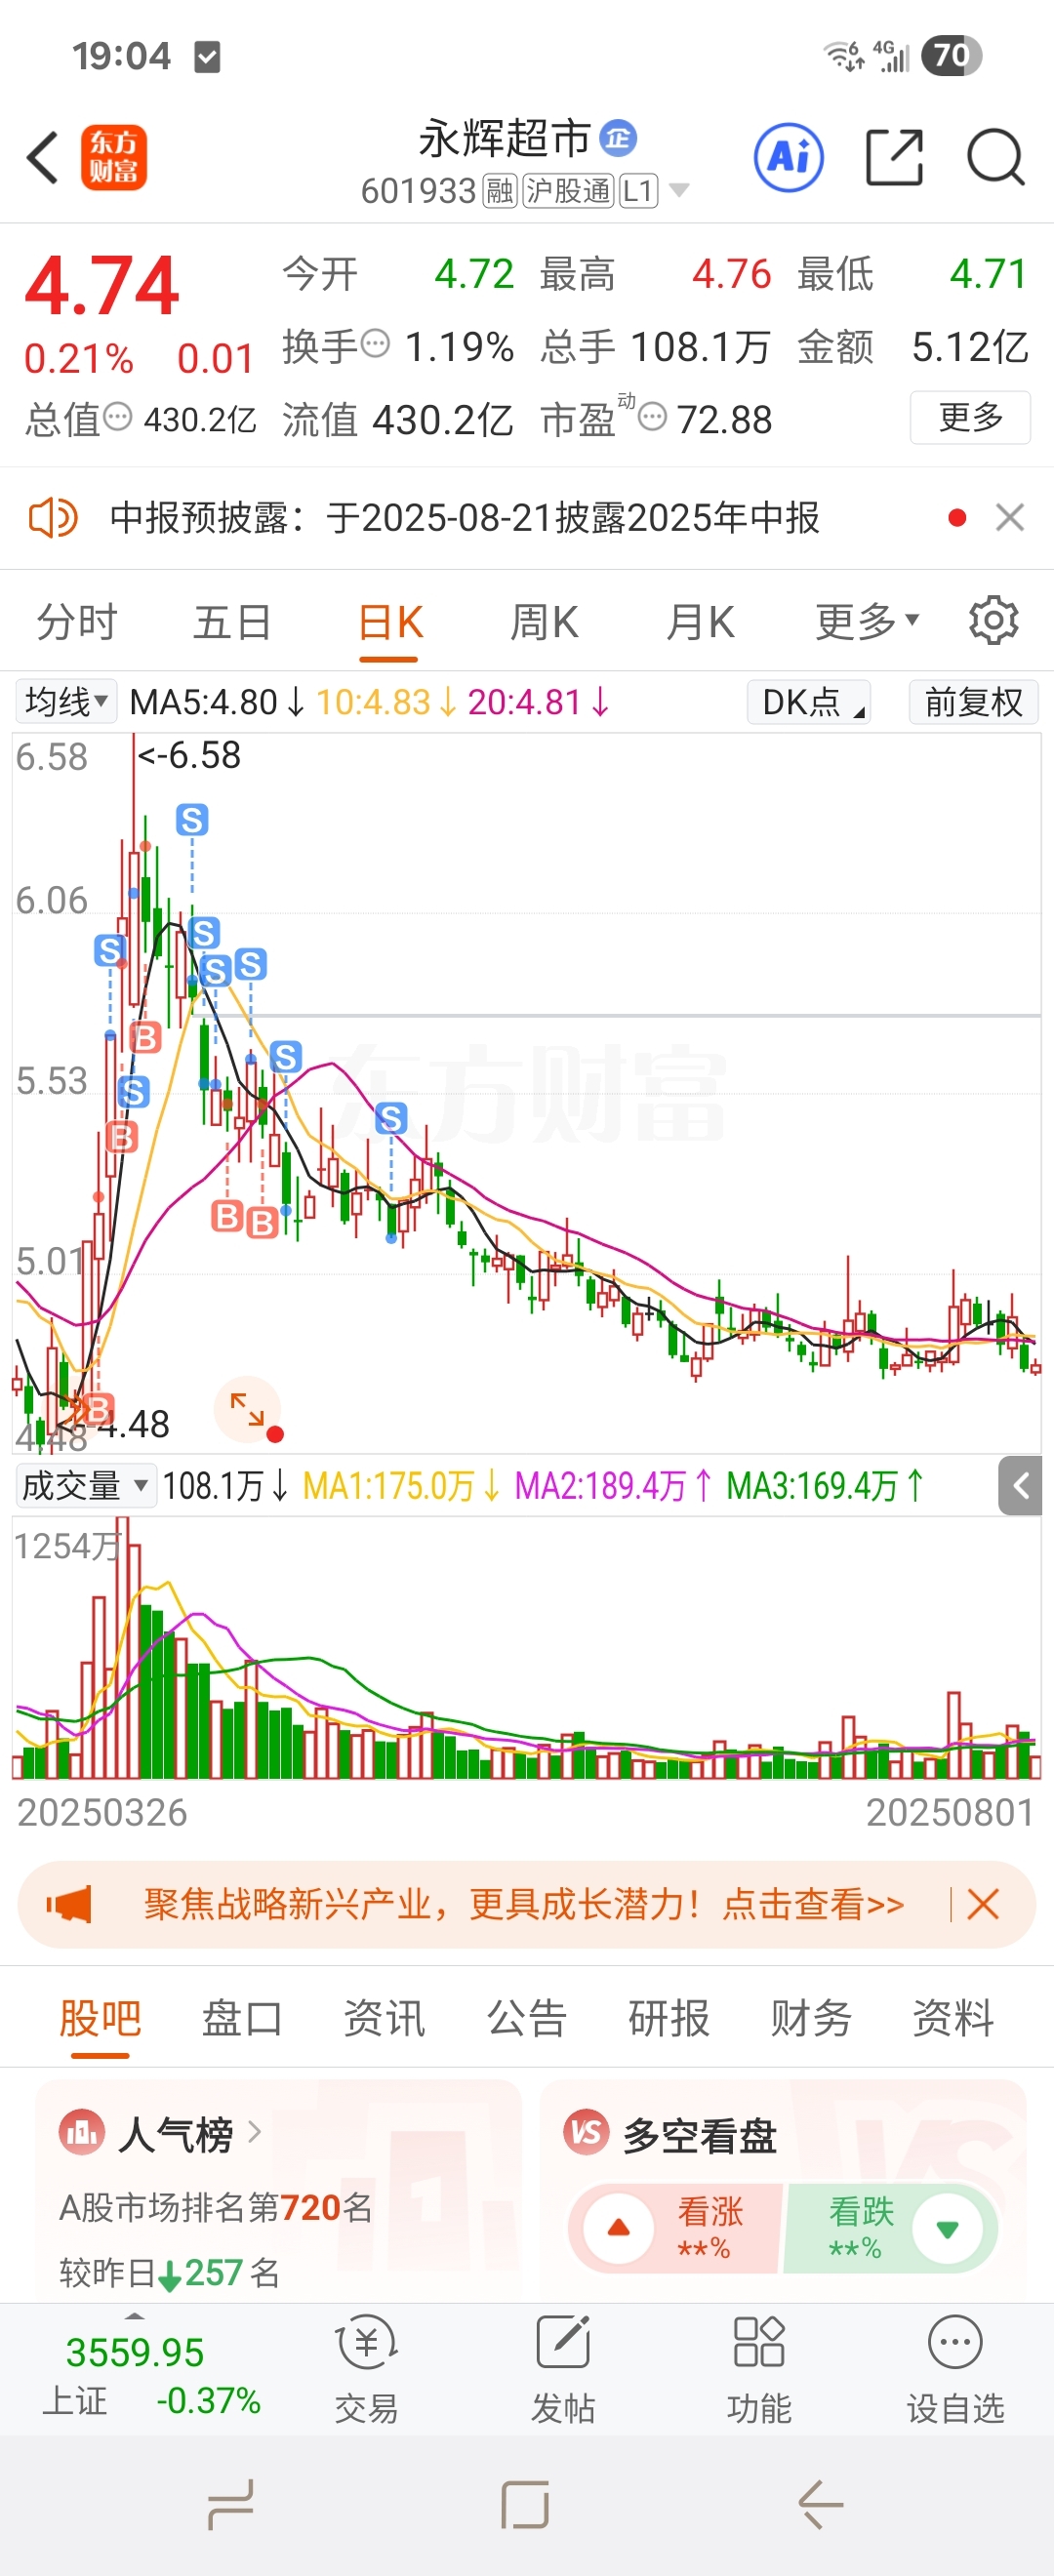Switch to 资料 tab
The image size is (1054, 2576).
point(952,2018)
